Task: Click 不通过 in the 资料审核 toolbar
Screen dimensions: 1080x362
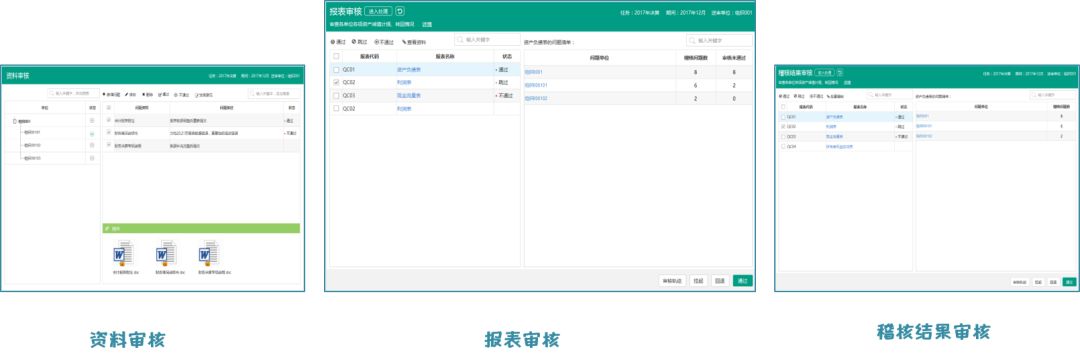Action: coord(182,95)
